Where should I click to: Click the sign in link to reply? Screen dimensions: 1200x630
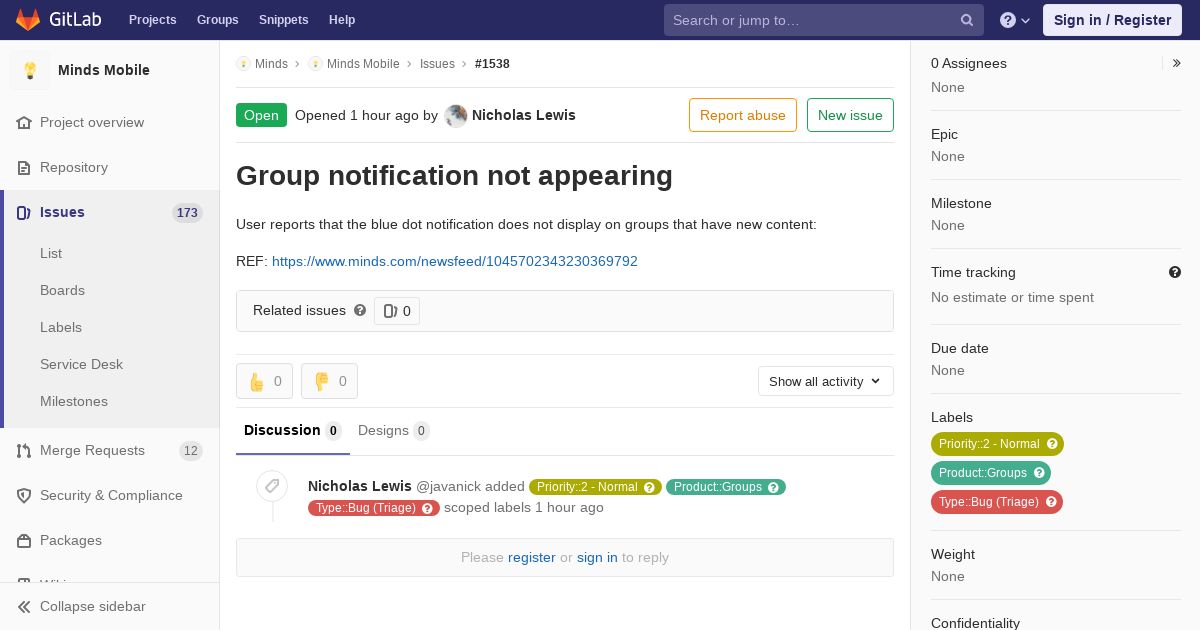pos(597,557)
